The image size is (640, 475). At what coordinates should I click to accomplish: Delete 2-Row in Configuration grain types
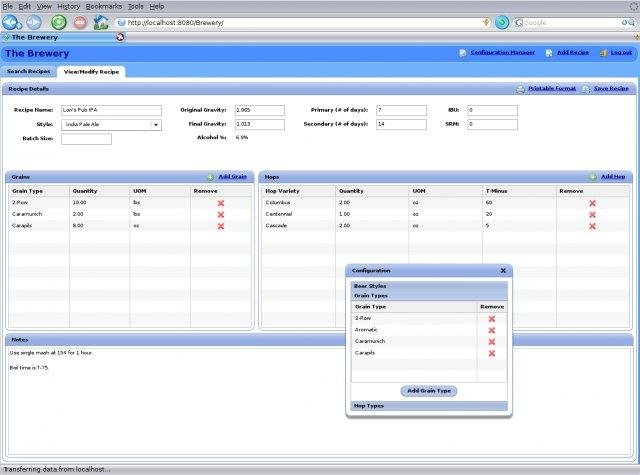point(491,319)
